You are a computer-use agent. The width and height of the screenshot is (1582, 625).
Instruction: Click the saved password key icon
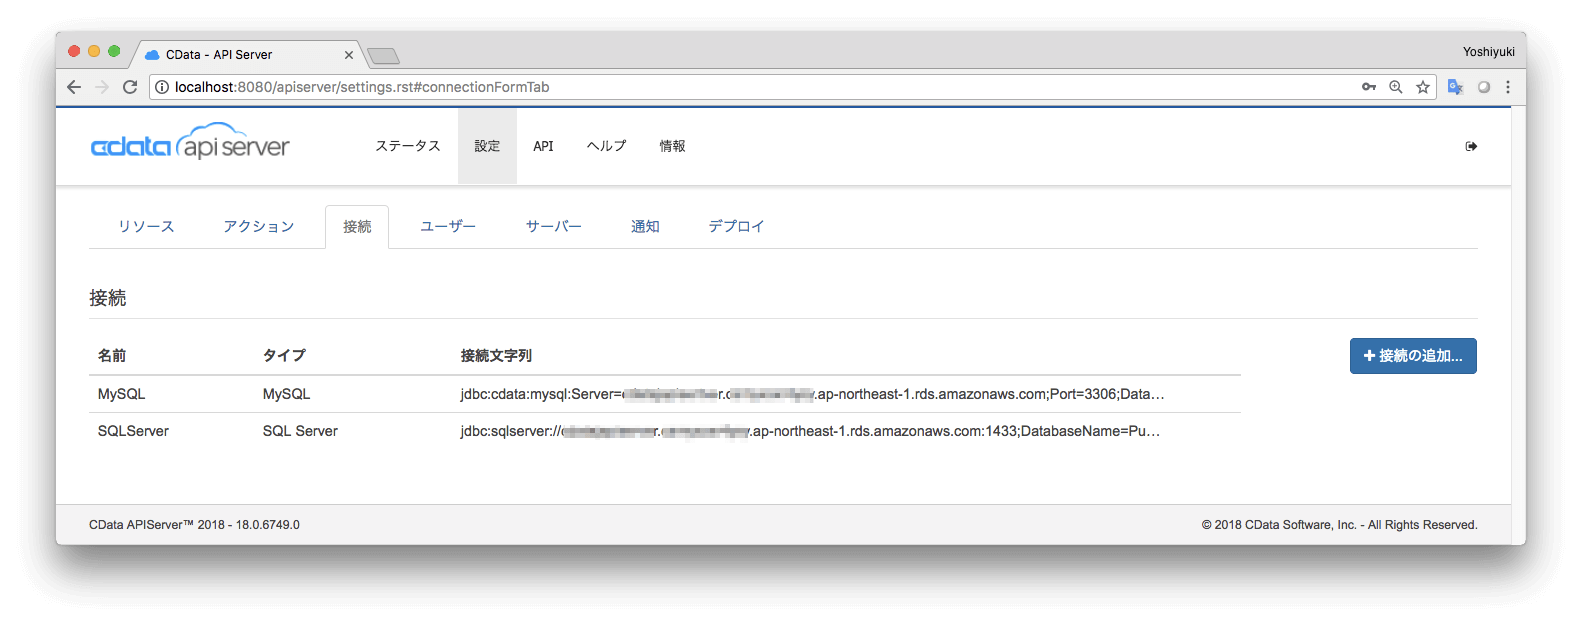(1369, 87)
